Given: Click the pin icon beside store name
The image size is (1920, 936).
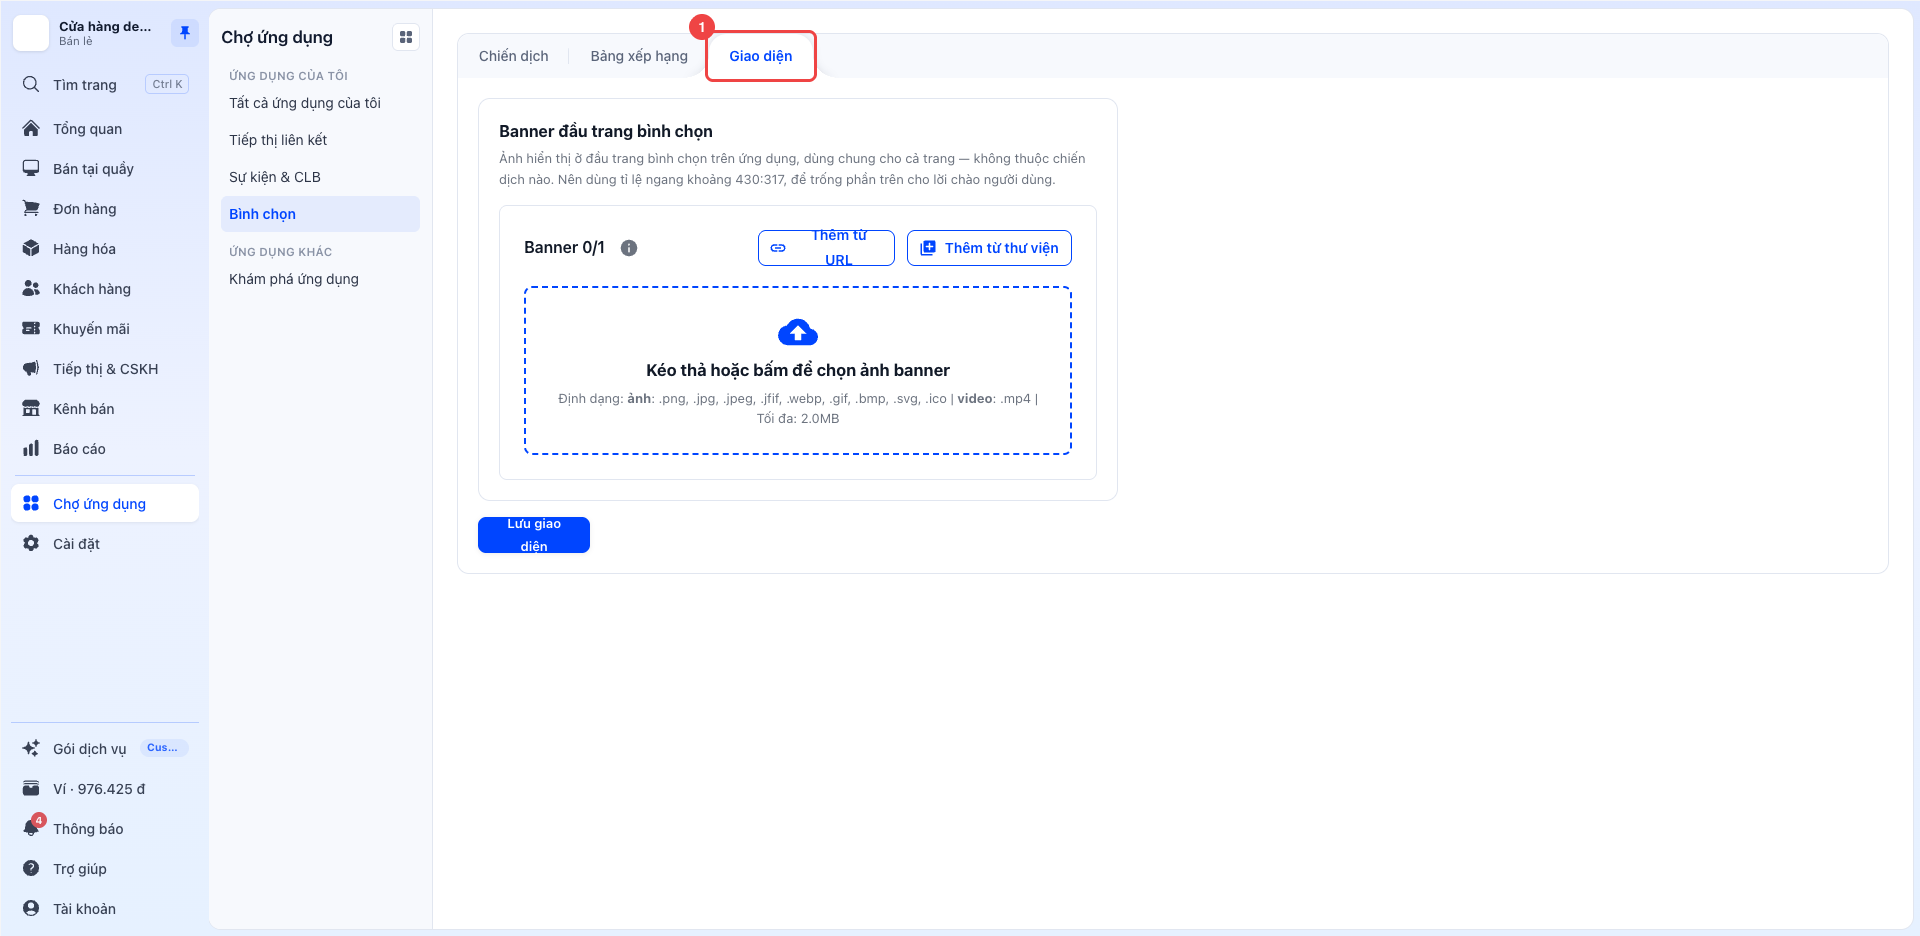Looking at the screenshot, I should tap(185, 33).
